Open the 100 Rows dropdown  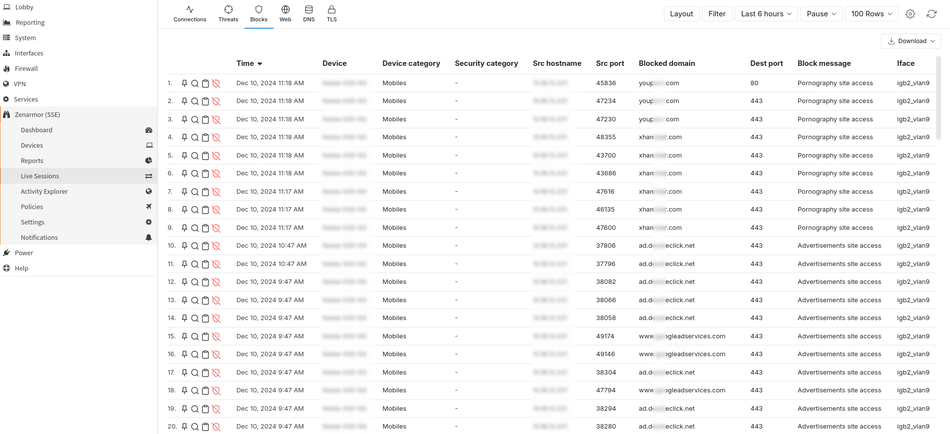coord(871,14)
